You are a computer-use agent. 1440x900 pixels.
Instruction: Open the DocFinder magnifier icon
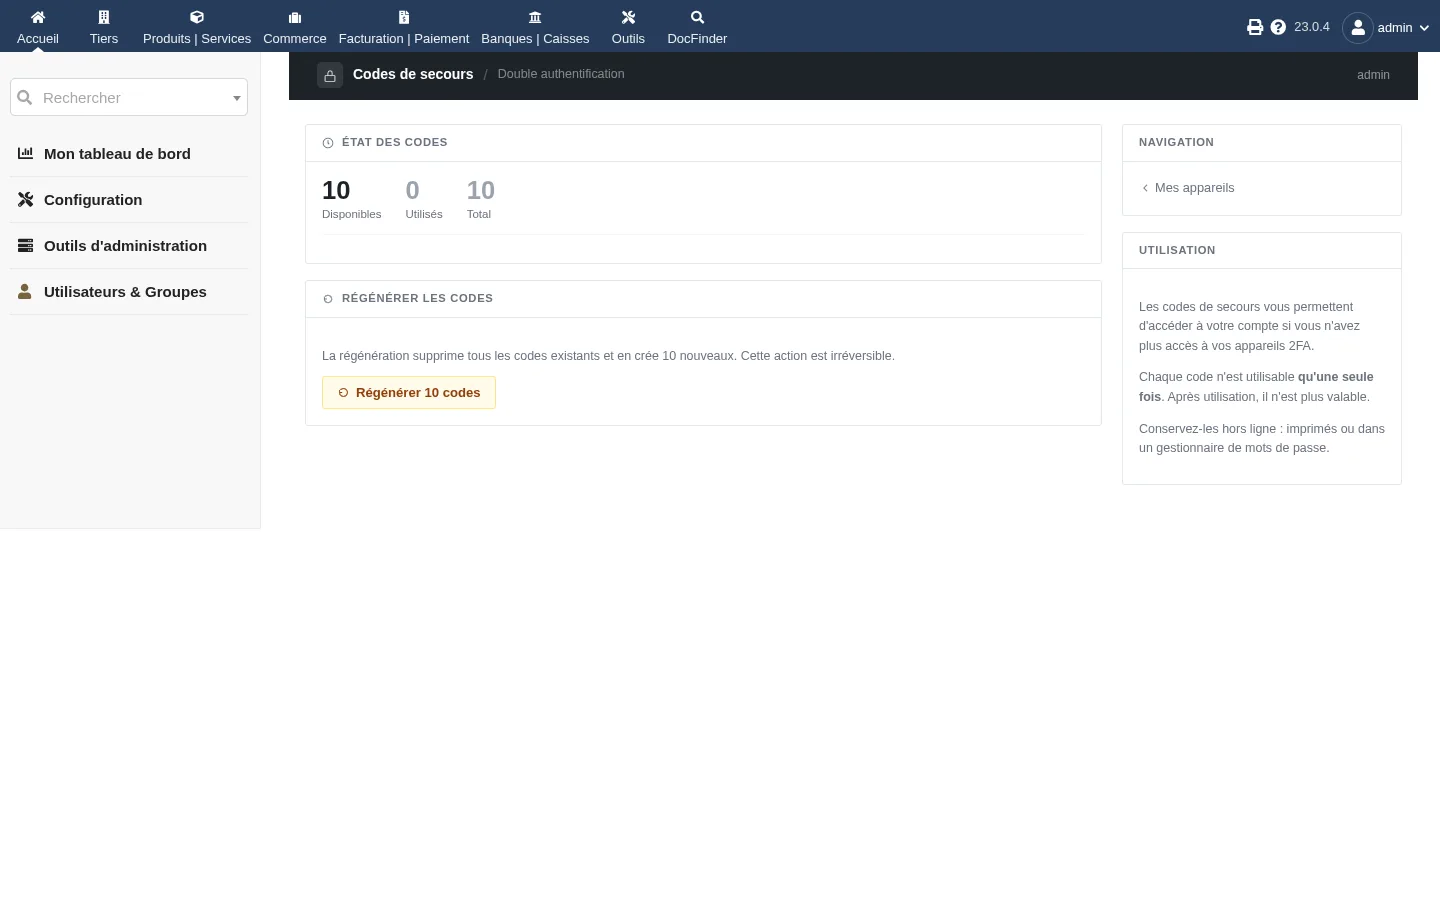697,17
